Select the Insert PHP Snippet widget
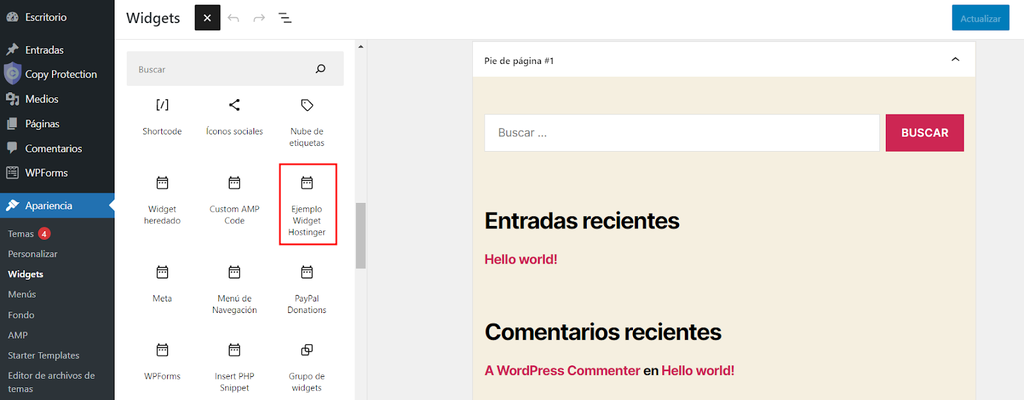 234,366
